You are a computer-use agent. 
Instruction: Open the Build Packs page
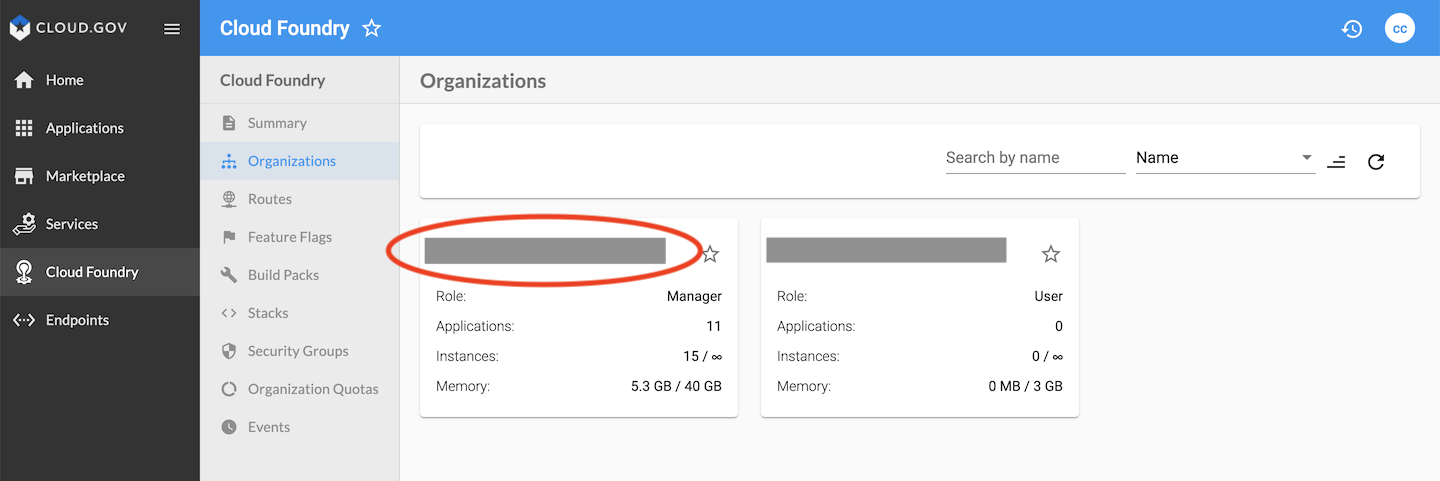tap(300, 275)
